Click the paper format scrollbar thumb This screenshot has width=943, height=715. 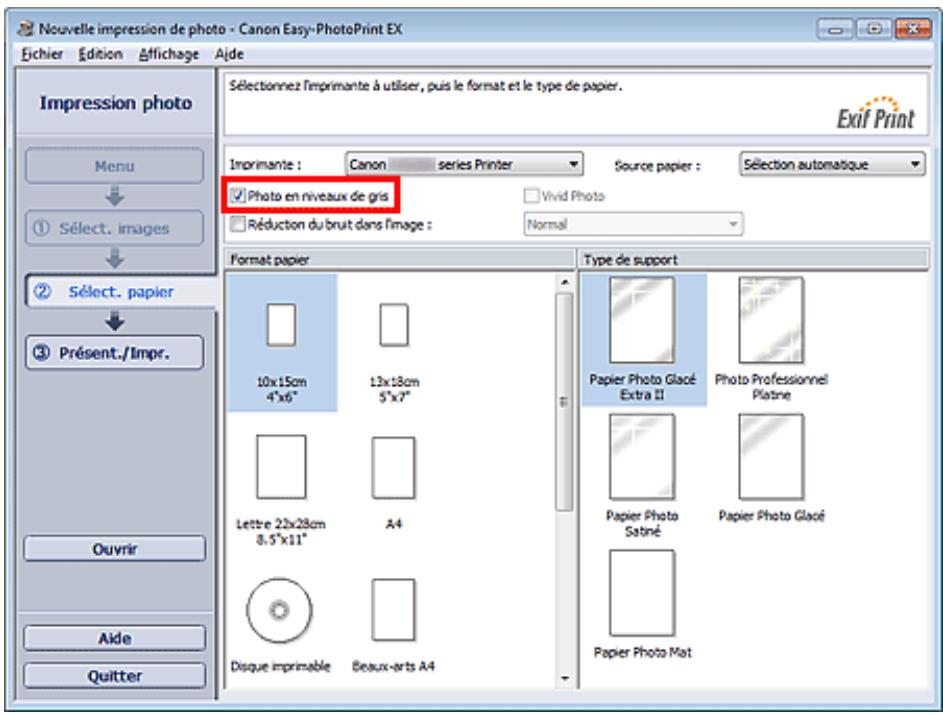[x=564, y=402]
